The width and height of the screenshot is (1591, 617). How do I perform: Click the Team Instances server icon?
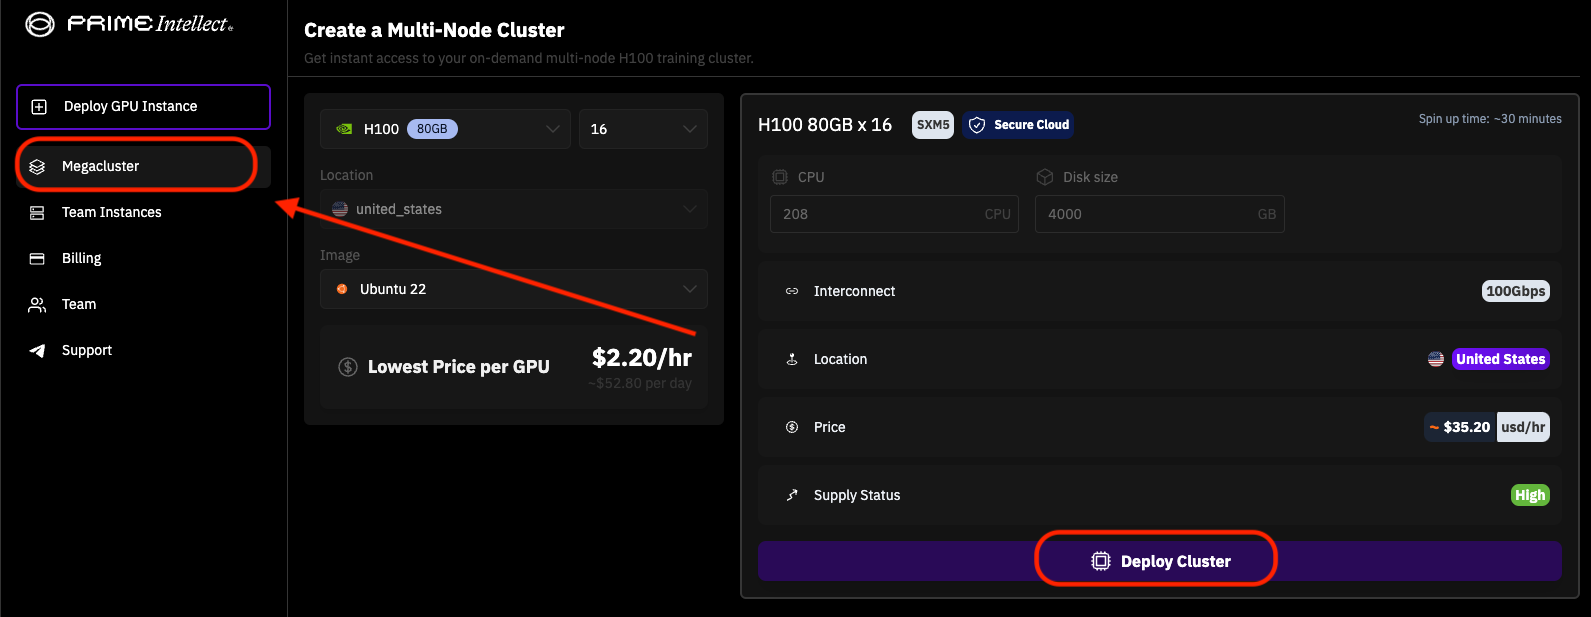coord(37,213)
